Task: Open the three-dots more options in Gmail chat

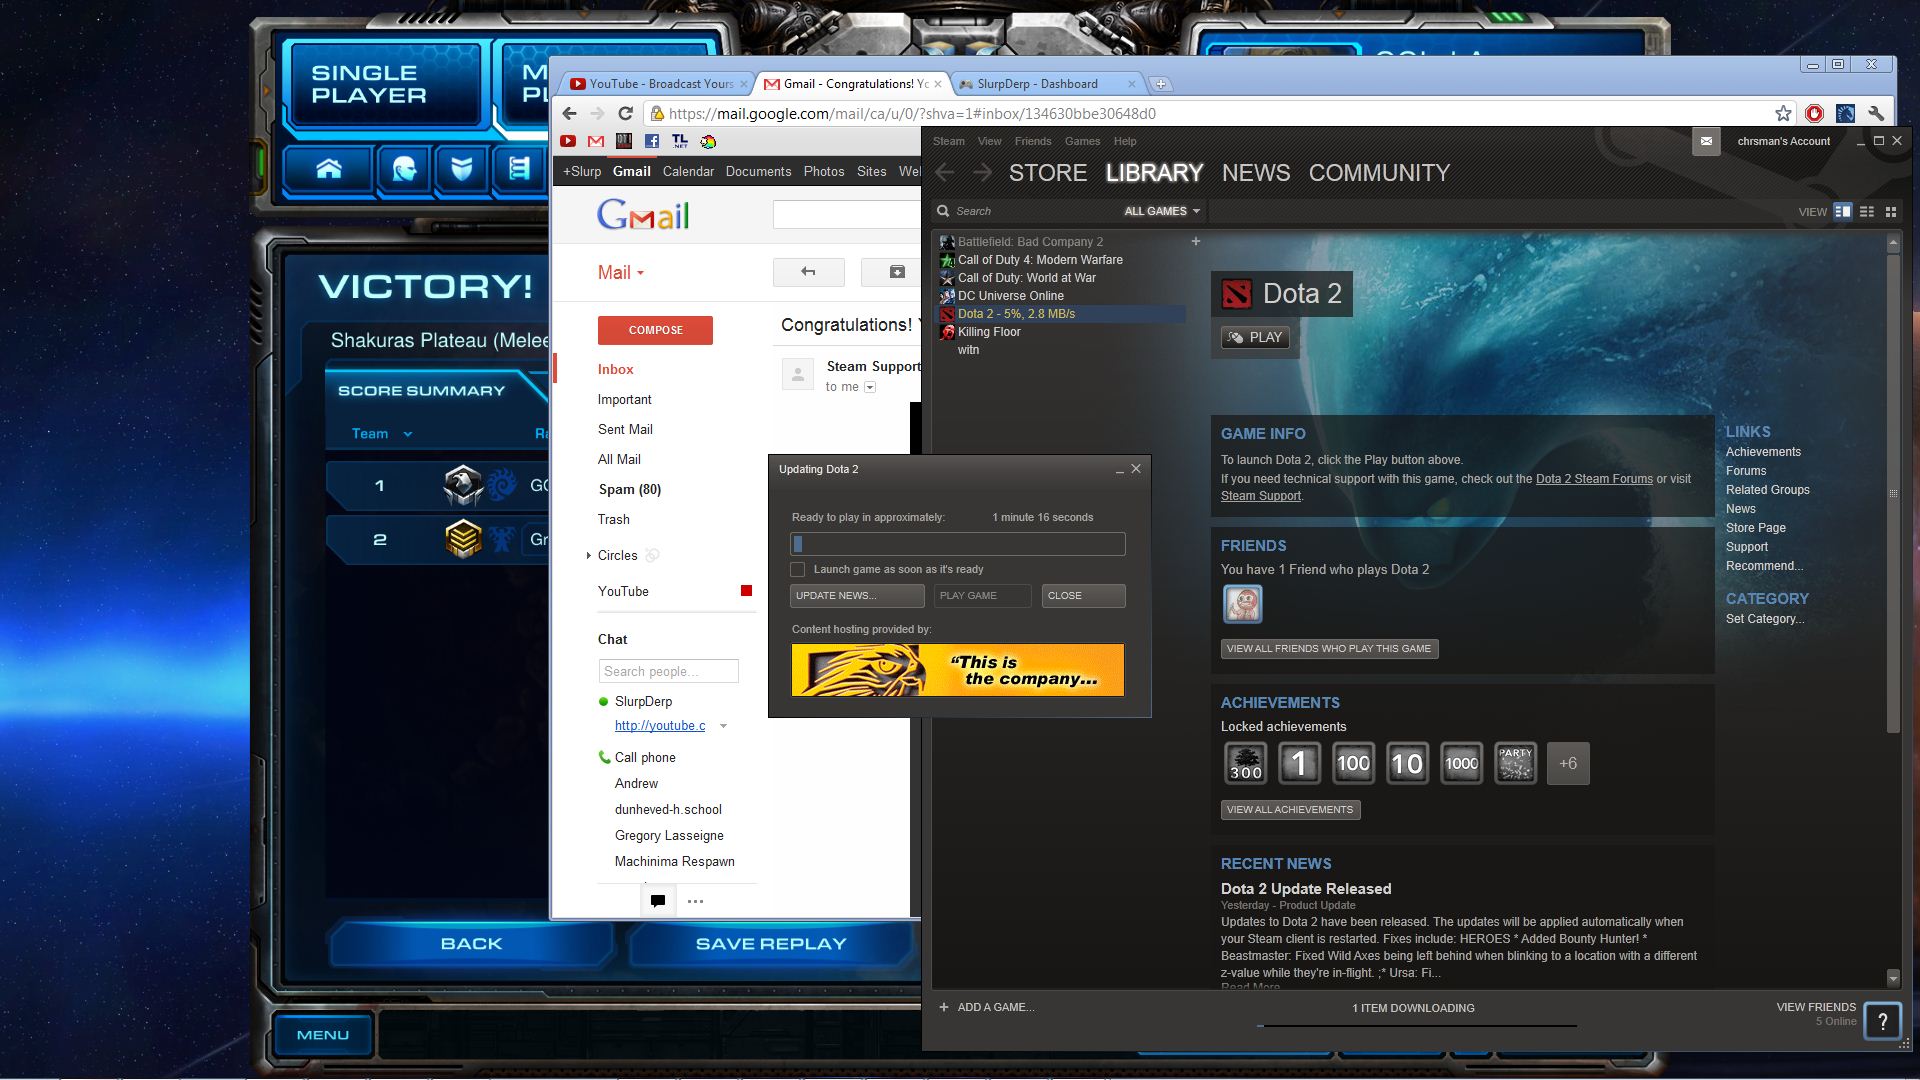Action: click(x=695, y=901)
